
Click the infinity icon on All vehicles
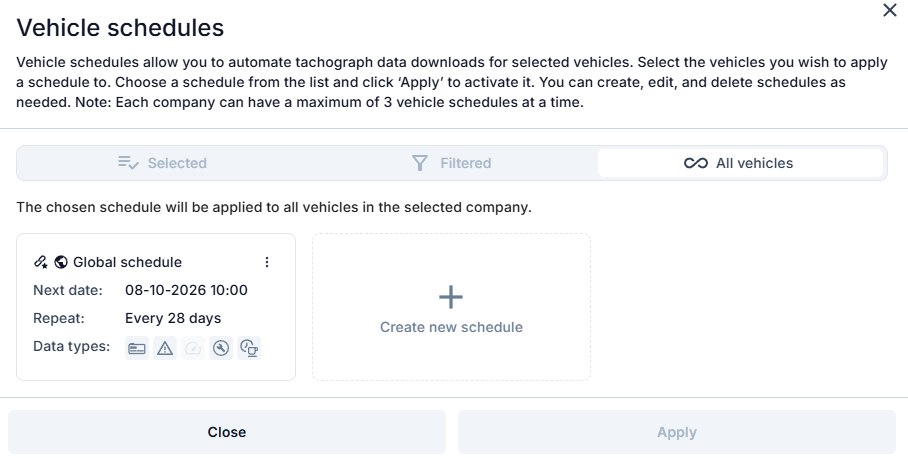pos(695,163)
